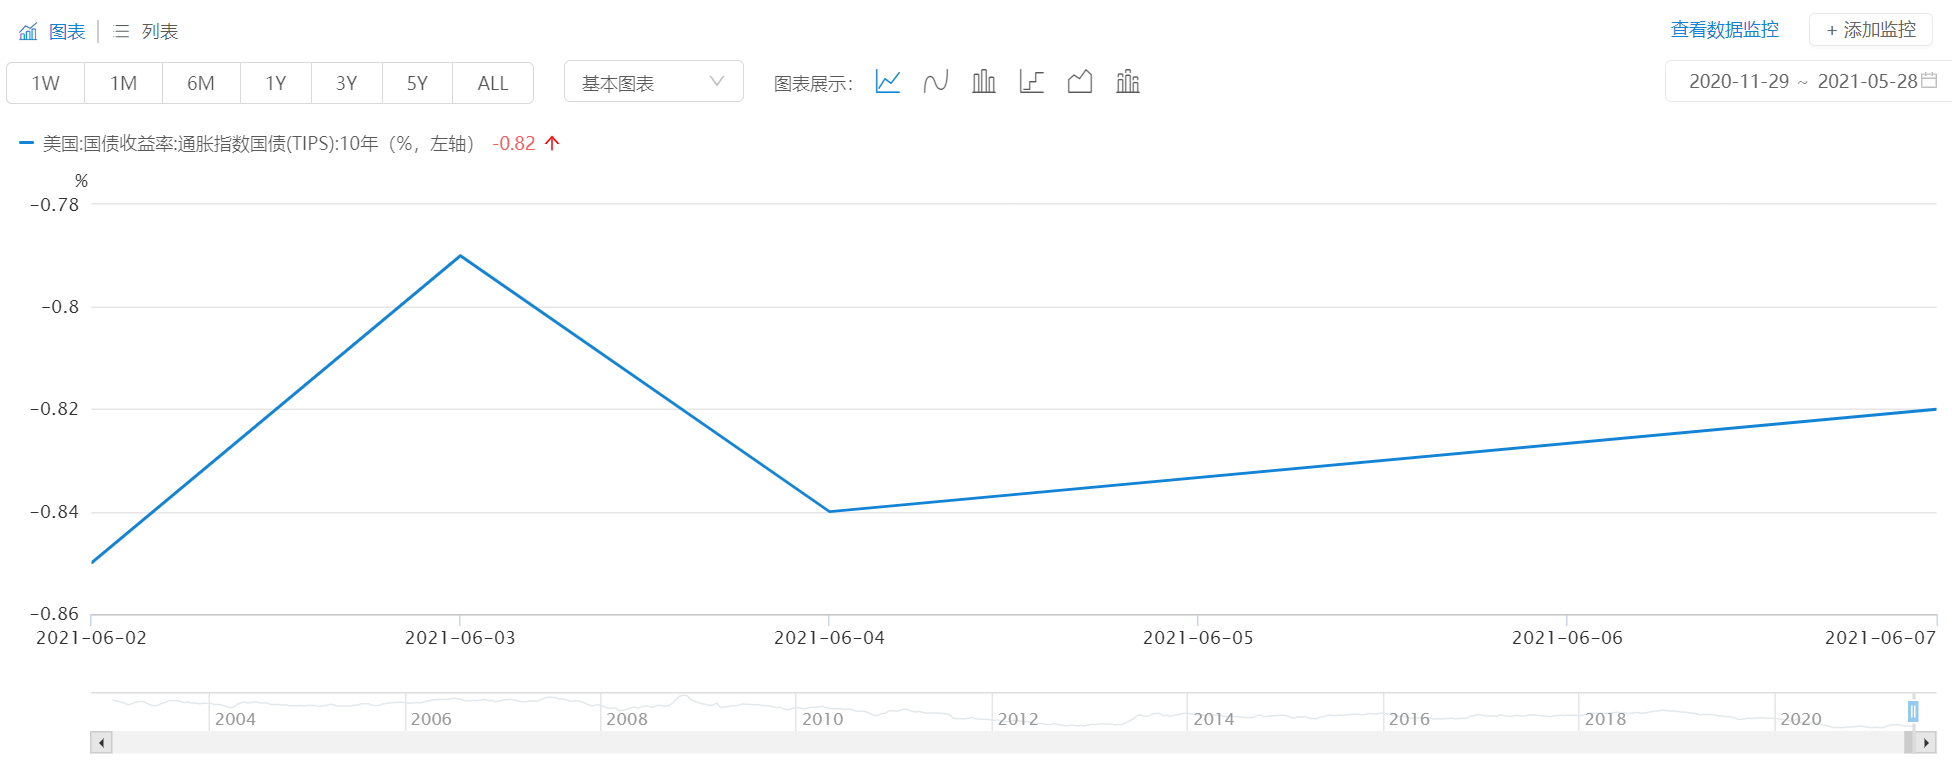The height and width of the screenshot is (765, 1952).
Task: Select the line chart display icon
Action: pyautogui.click(x=887, y=82)
